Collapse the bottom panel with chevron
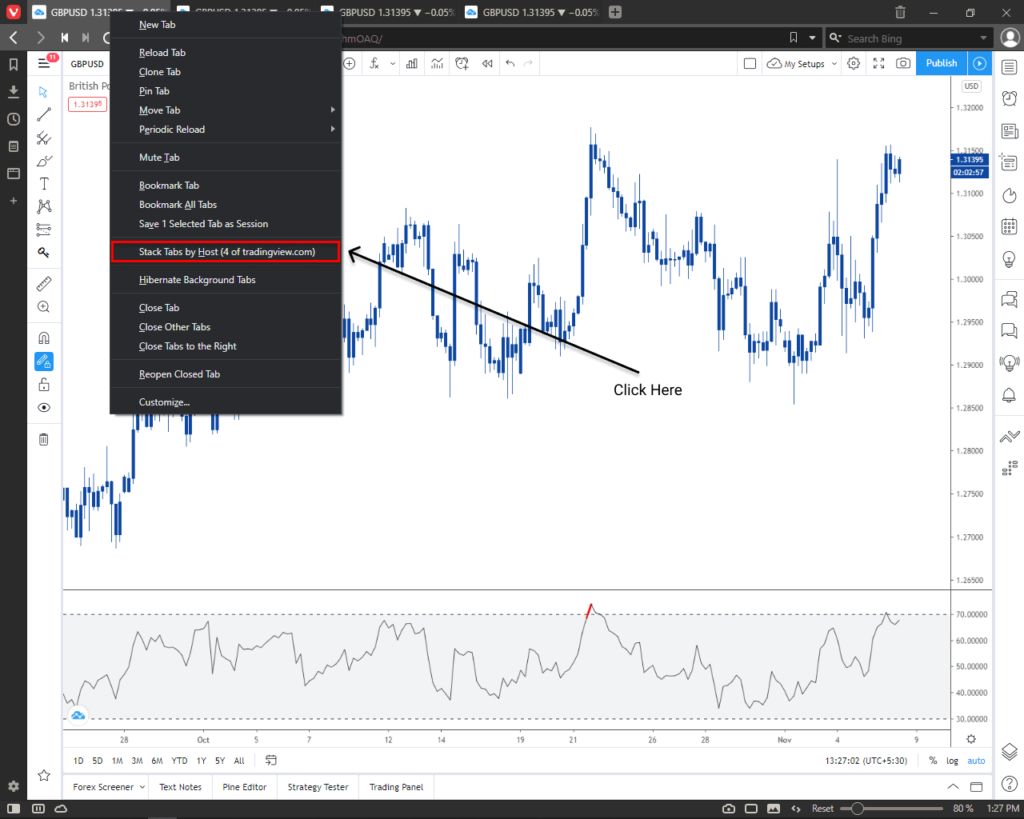The height and width of the screenshot is (819, 1024). pyautogui.click(x=953, y=786)
